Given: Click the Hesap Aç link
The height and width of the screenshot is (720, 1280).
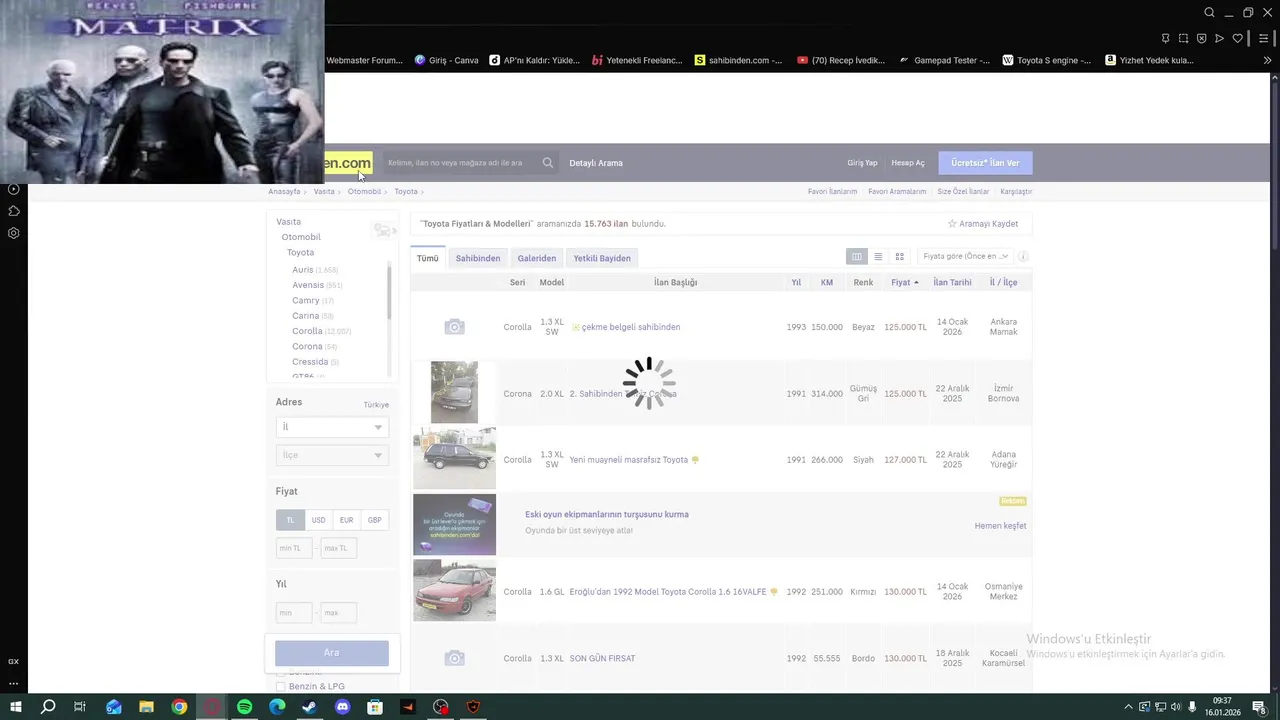Looking at the screenshot, I should click(908, 163).
